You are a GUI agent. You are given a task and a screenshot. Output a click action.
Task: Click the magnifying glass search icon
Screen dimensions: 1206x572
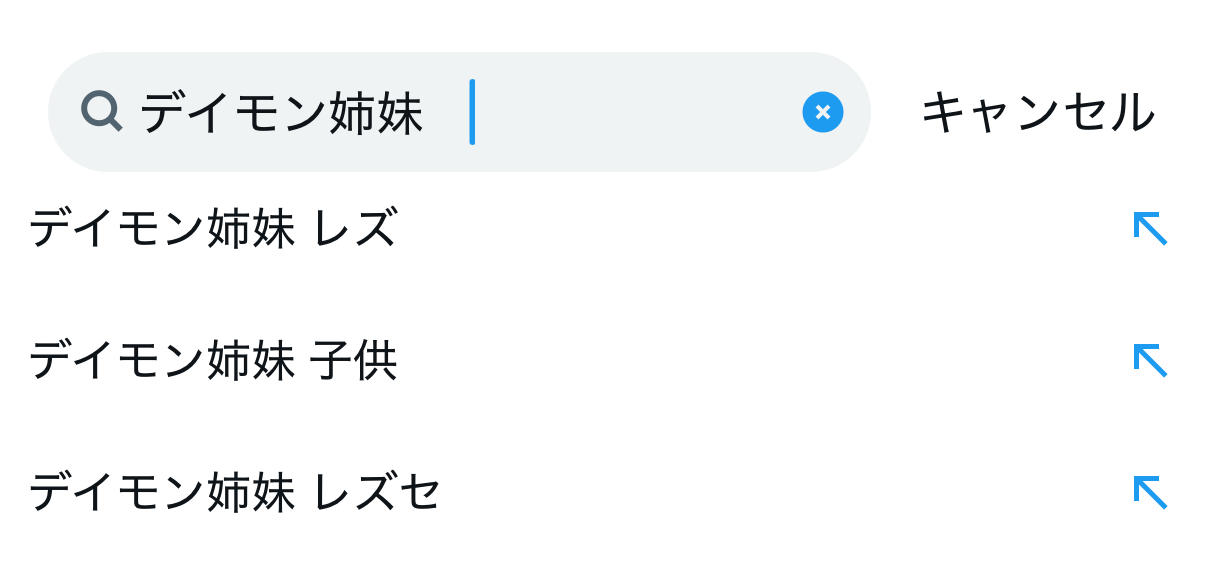pyautogui.click(x=101, y=111)
